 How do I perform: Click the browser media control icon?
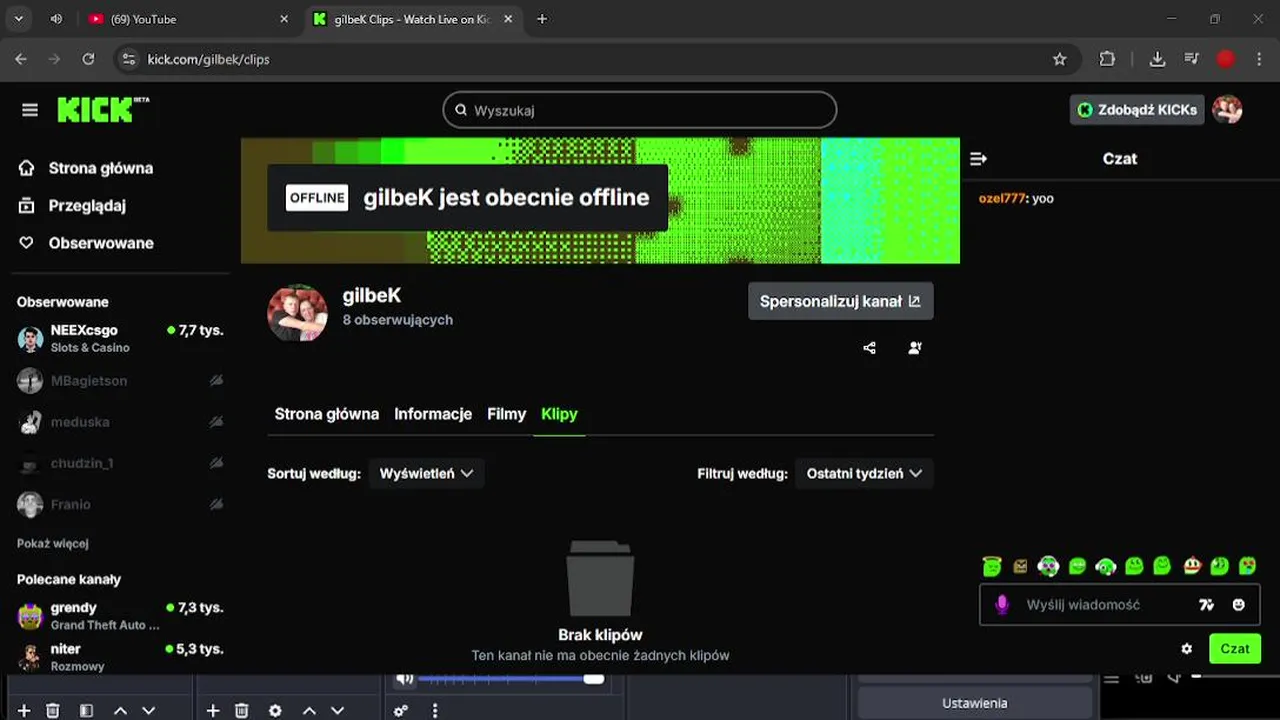[x=1191, y=59]
